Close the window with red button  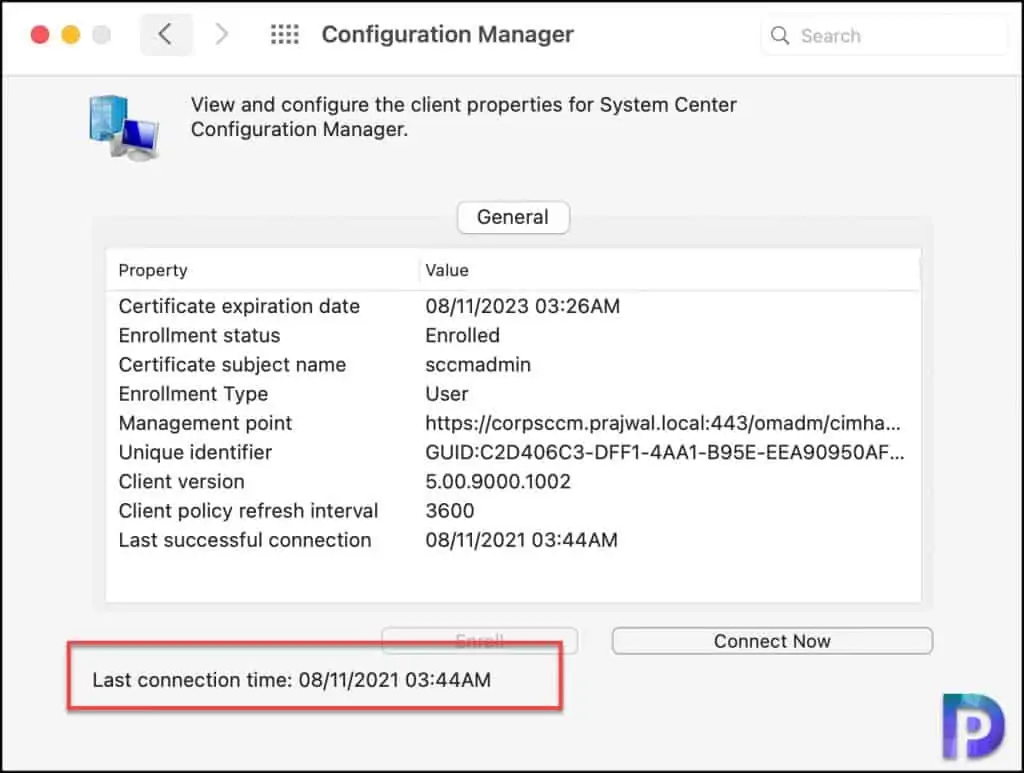(x=40, y=35)
